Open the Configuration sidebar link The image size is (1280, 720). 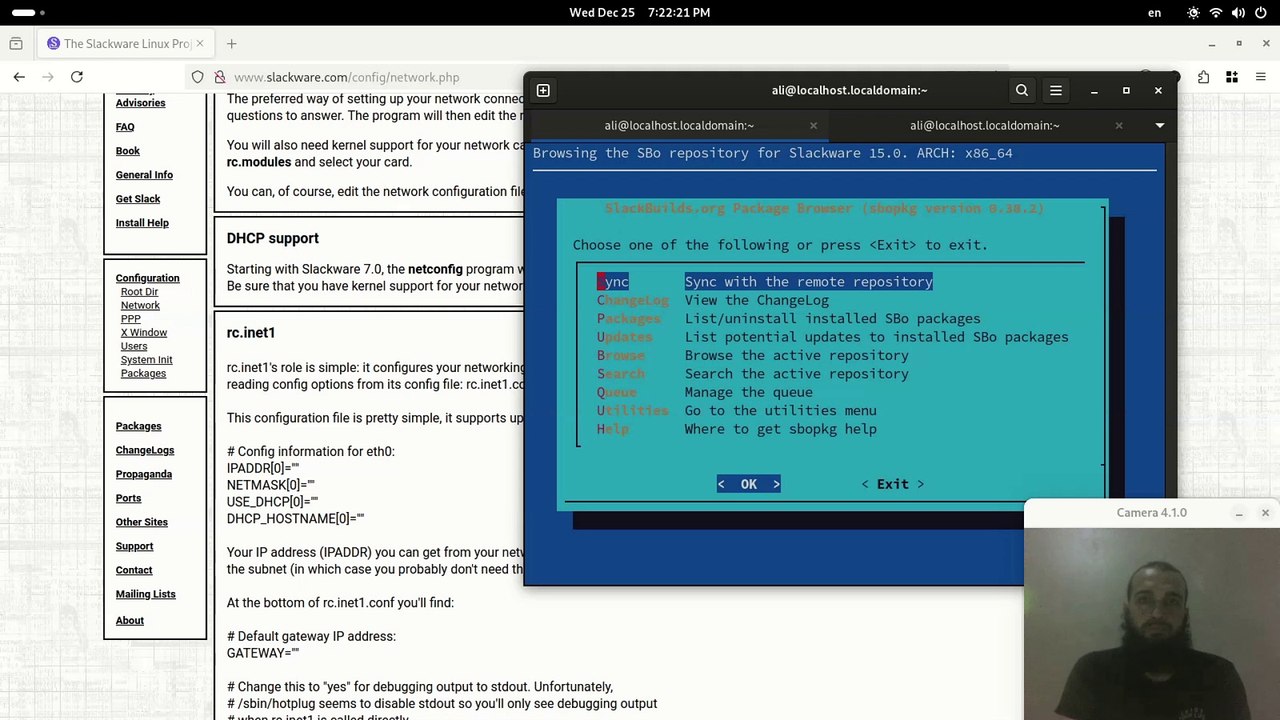point(147,278)
